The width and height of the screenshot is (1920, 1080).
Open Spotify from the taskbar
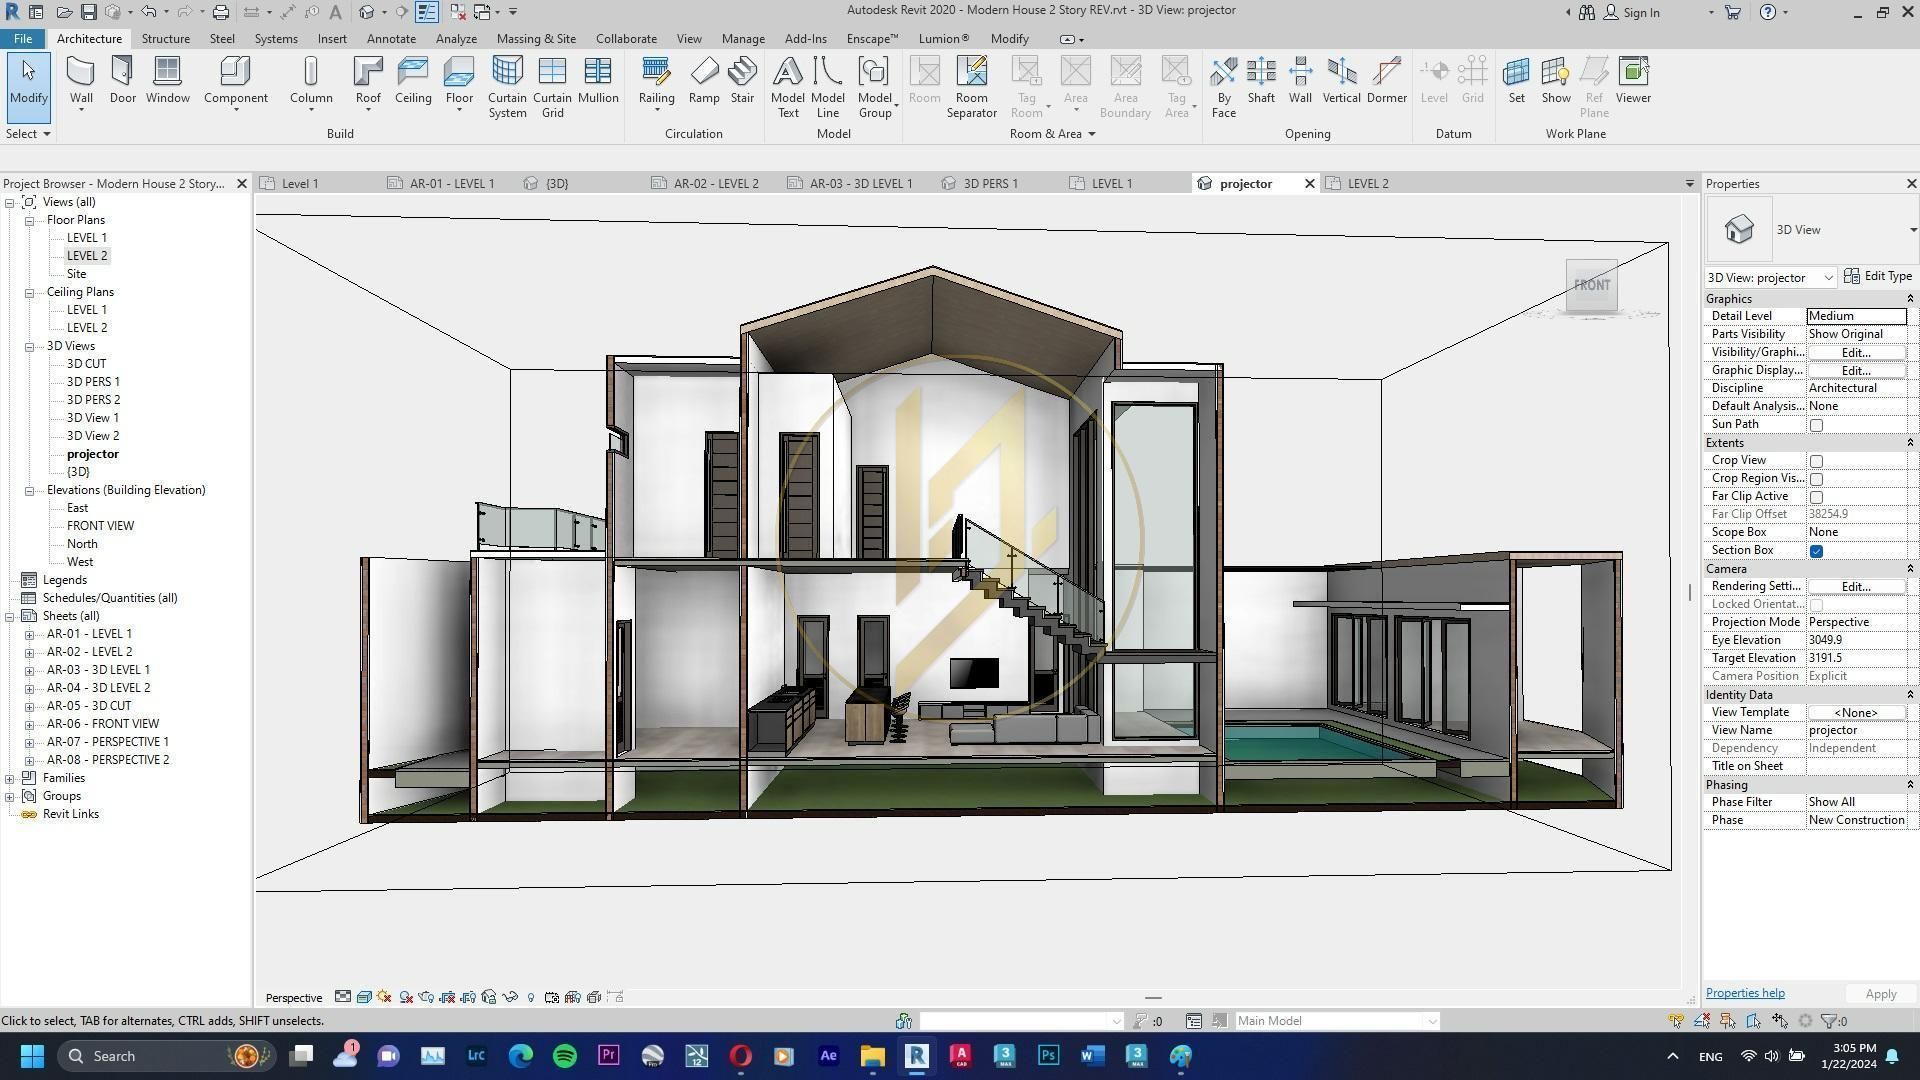tap(565, 1056)
